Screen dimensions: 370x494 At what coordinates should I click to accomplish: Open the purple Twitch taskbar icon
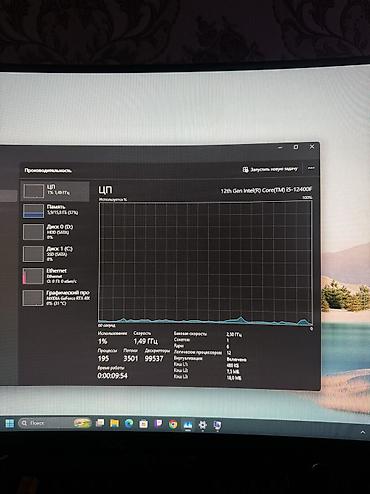click(158, 424)
